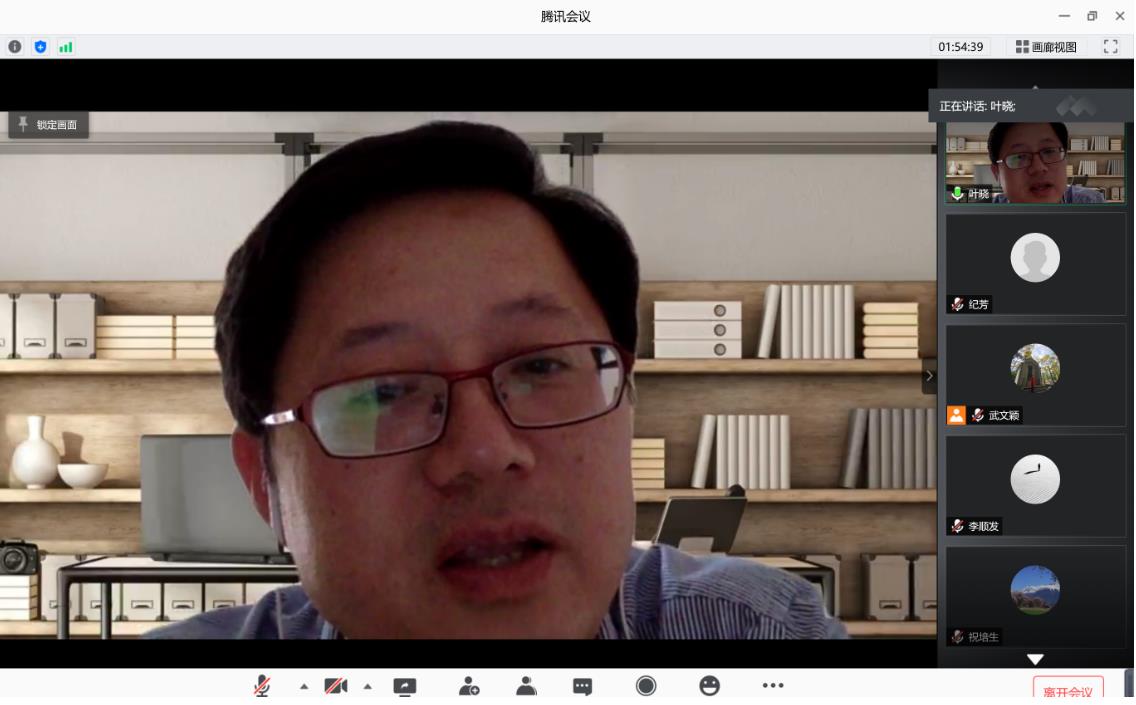
Task: Select 叶晓's video thumbnail in sidebar
Action: [x=1035, y=163]
